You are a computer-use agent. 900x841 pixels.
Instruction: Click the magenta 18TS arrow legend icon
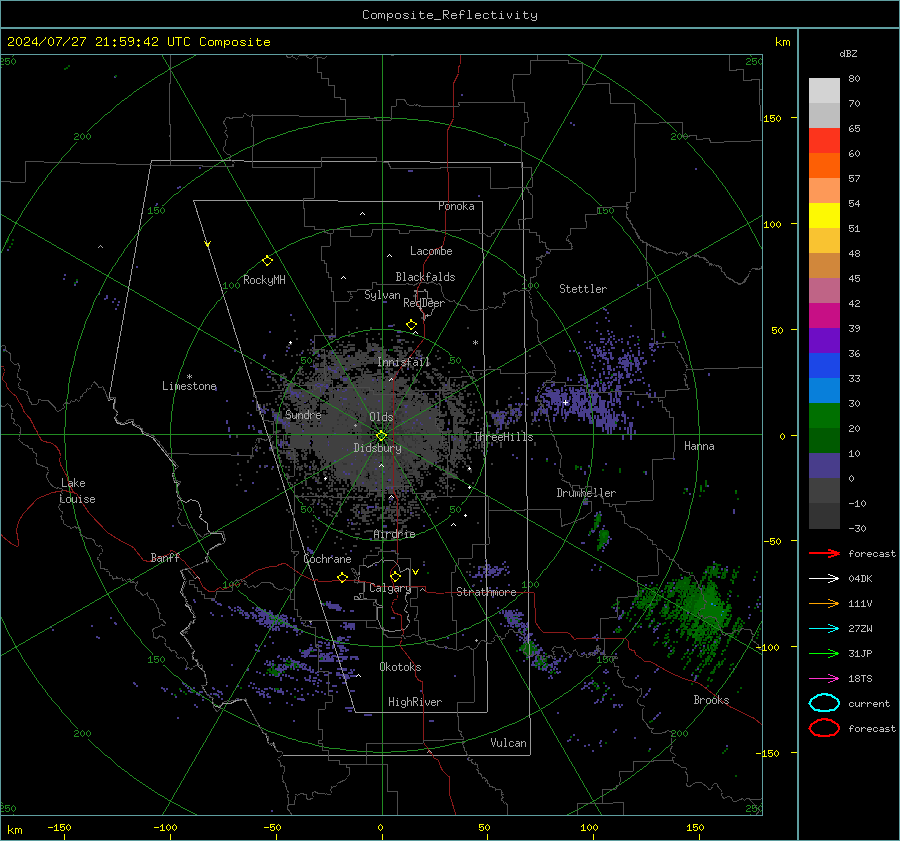pos(824,679)
